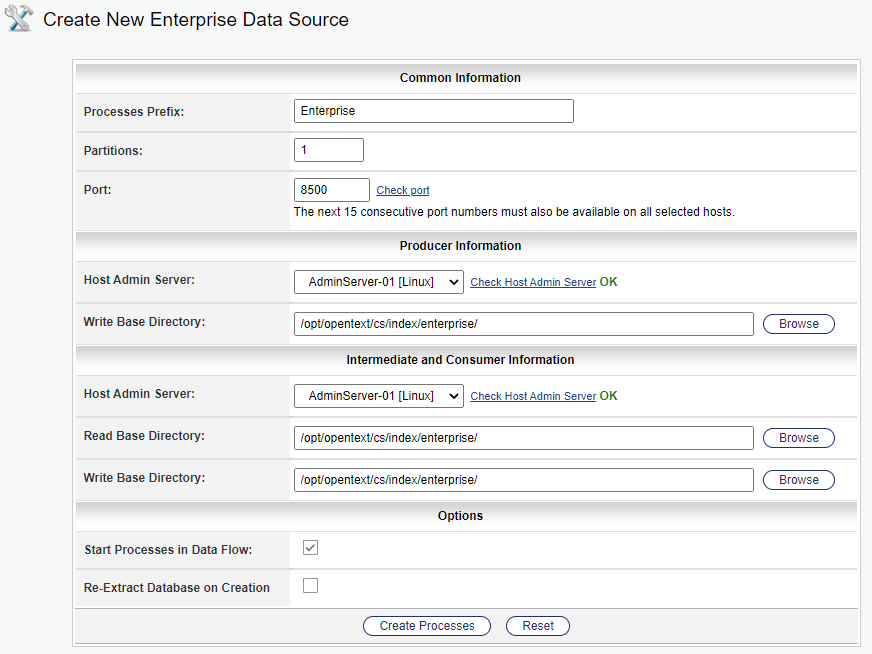The width and height of the screenshot is (872, 654).
Task: Toggle Start Processes in Data Flow checkbox
Action: 311,548
